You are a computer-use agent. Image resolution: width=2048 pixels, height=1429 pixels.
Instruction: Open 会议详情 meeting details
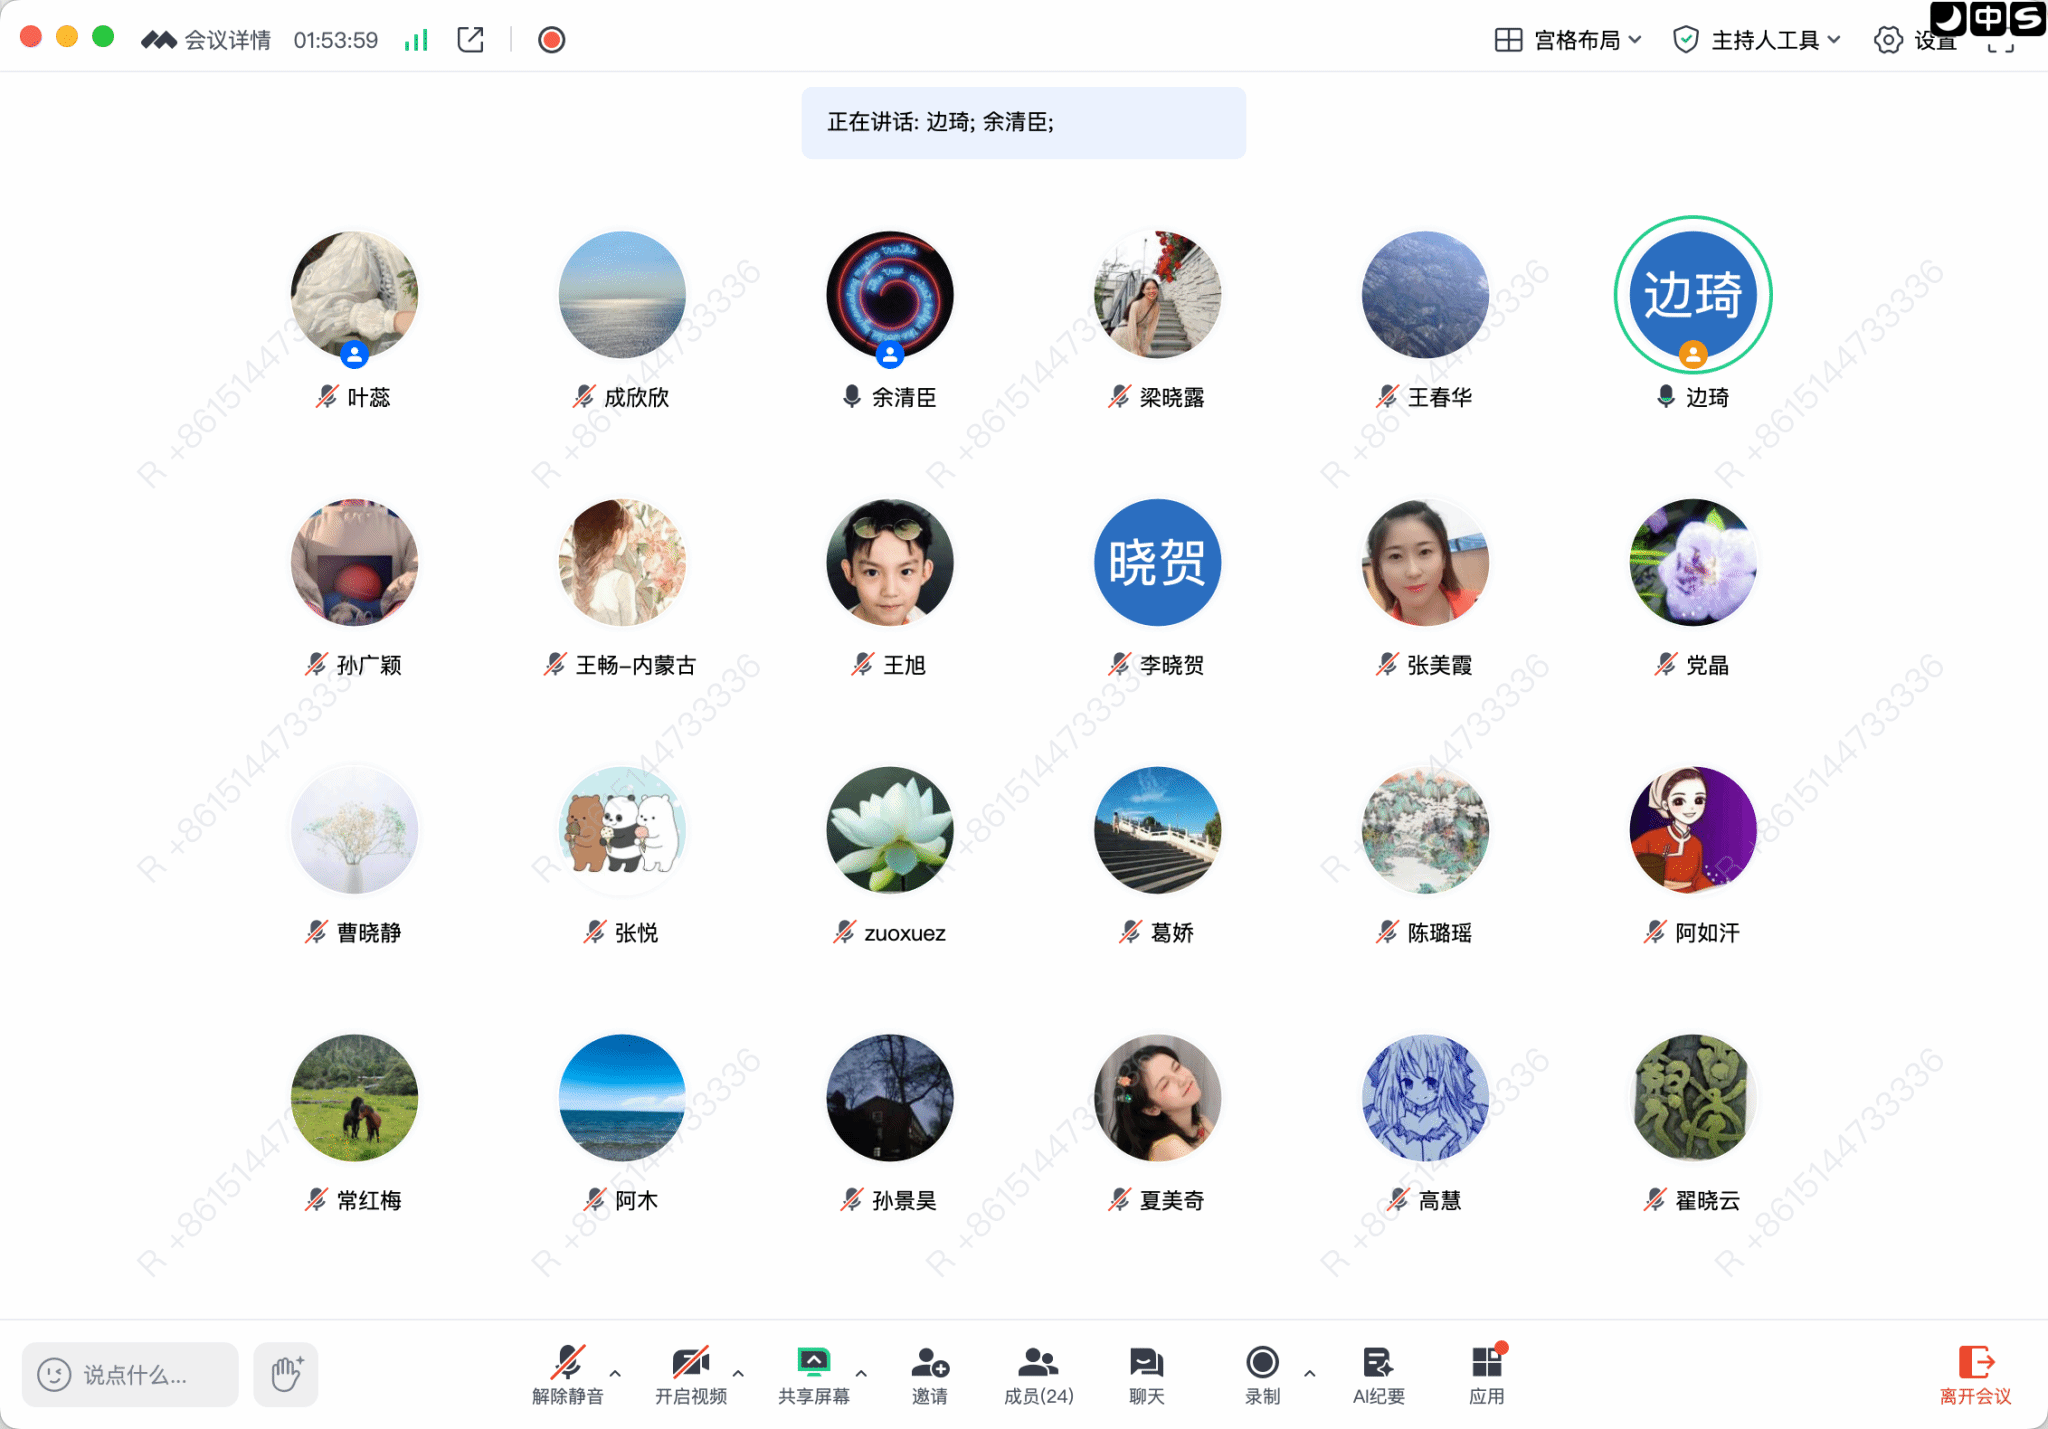[x=227, y=40]
